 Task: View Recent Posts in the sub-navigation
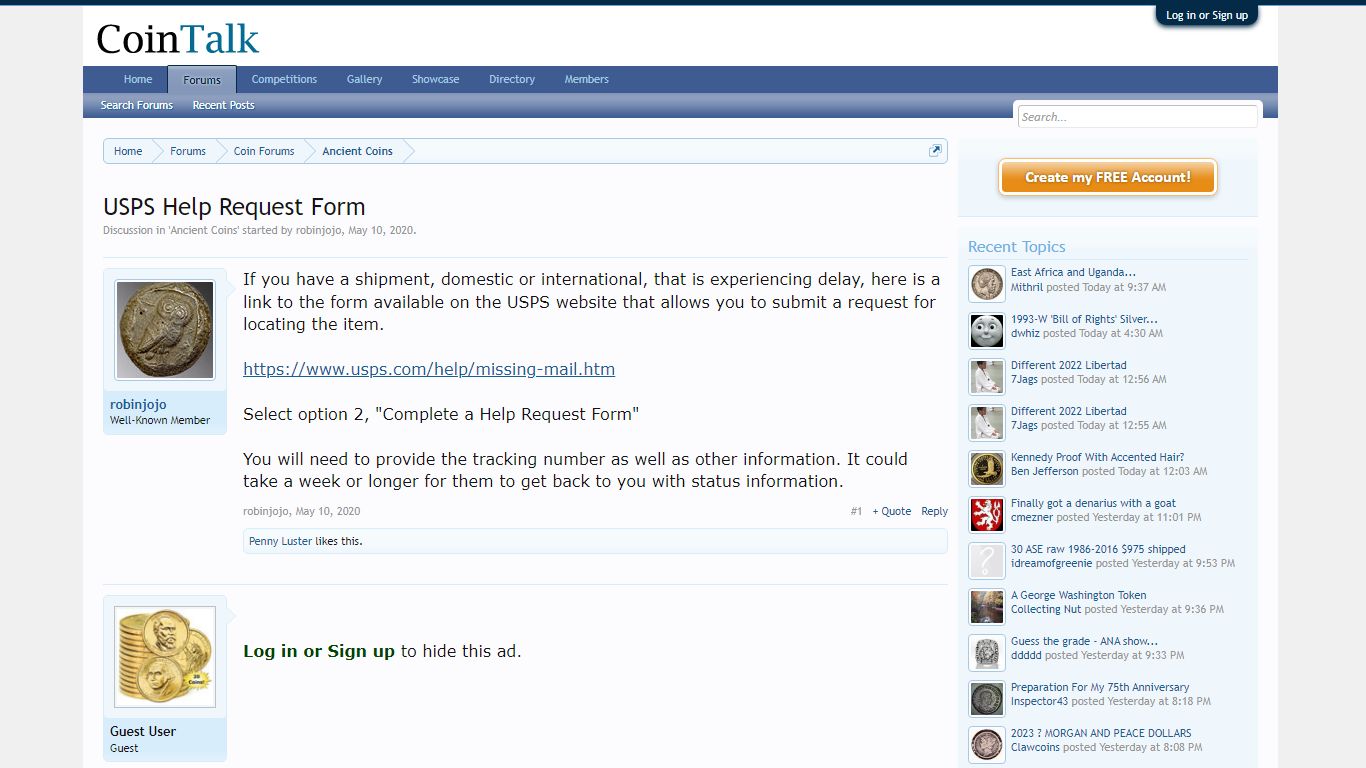(224, 105)
